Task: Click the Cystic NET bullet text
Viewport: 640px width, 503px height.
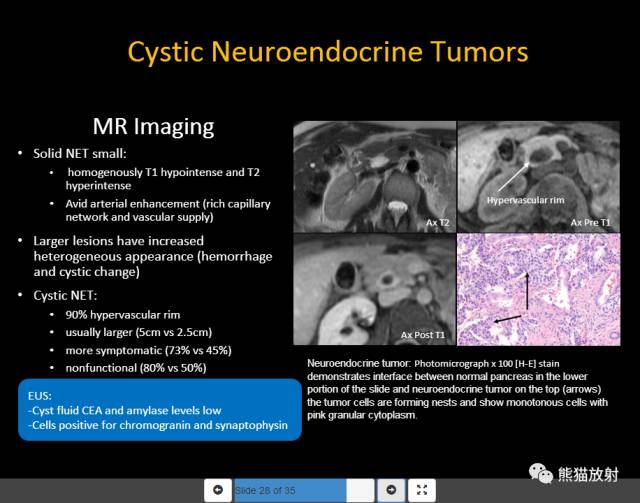Action: click(65, 295)
